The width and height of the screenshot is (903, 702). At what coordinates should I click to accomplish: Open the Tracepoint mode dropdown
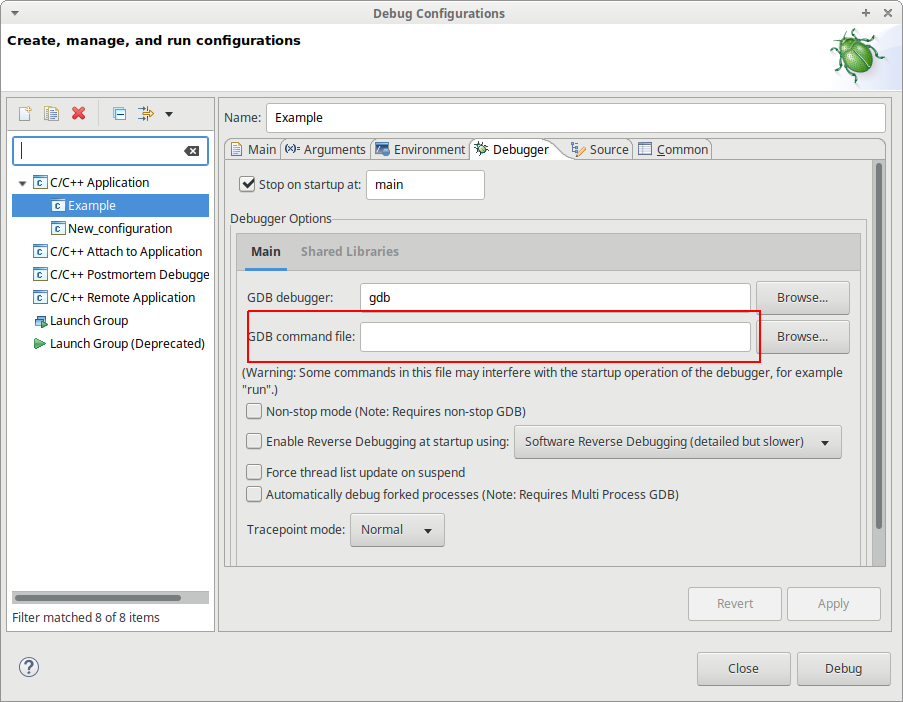pyautogui.click(x=397, y=530)
